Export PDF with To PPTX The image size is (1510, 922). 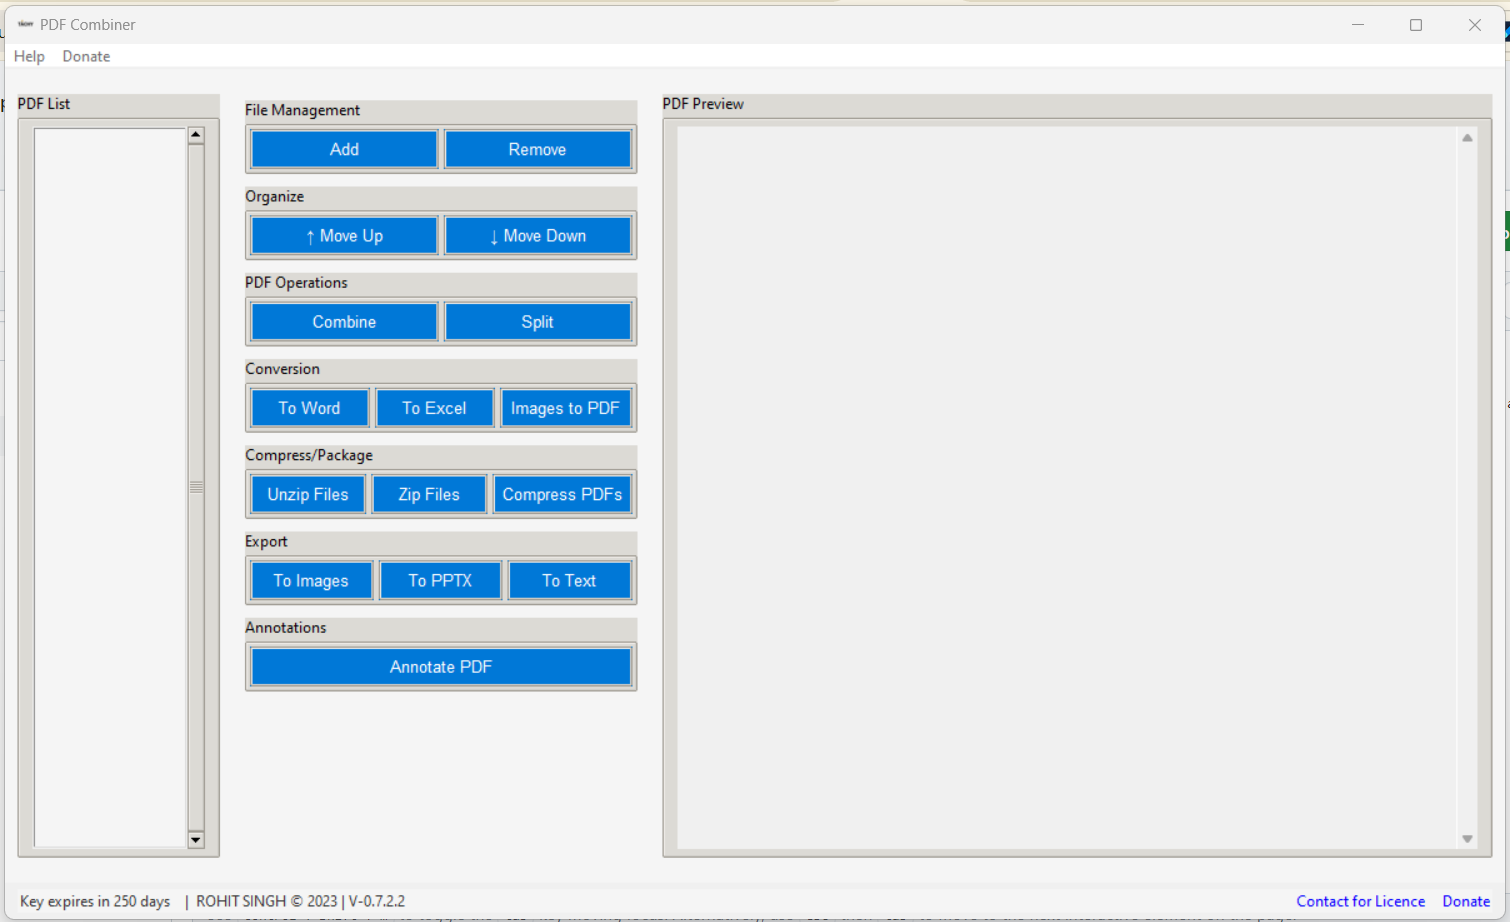point(440,581)
